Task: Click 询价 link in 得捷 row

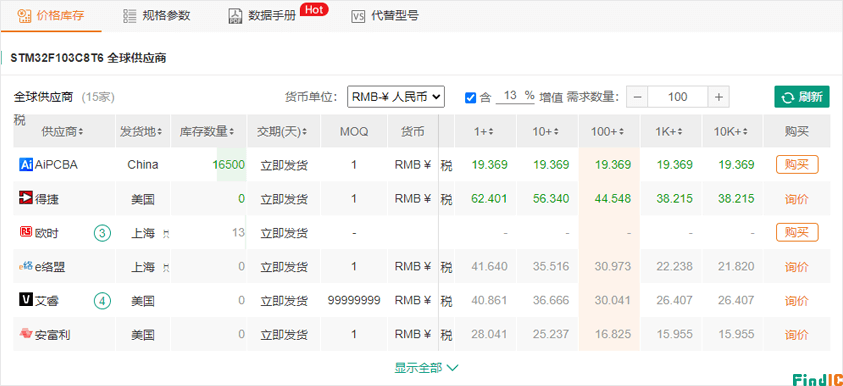Action: click(x=797, y=199)
